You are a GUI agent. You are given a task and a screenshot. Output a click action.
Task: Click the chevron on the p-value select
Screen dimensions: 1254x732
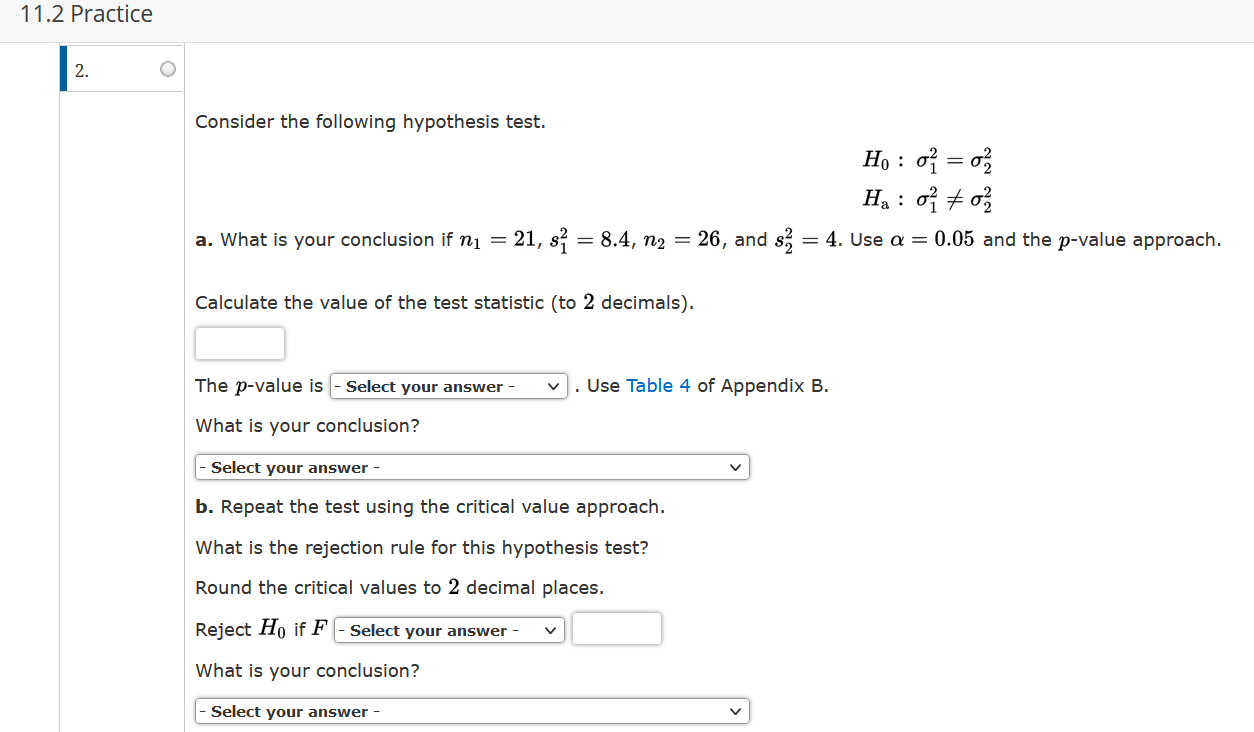551,386
